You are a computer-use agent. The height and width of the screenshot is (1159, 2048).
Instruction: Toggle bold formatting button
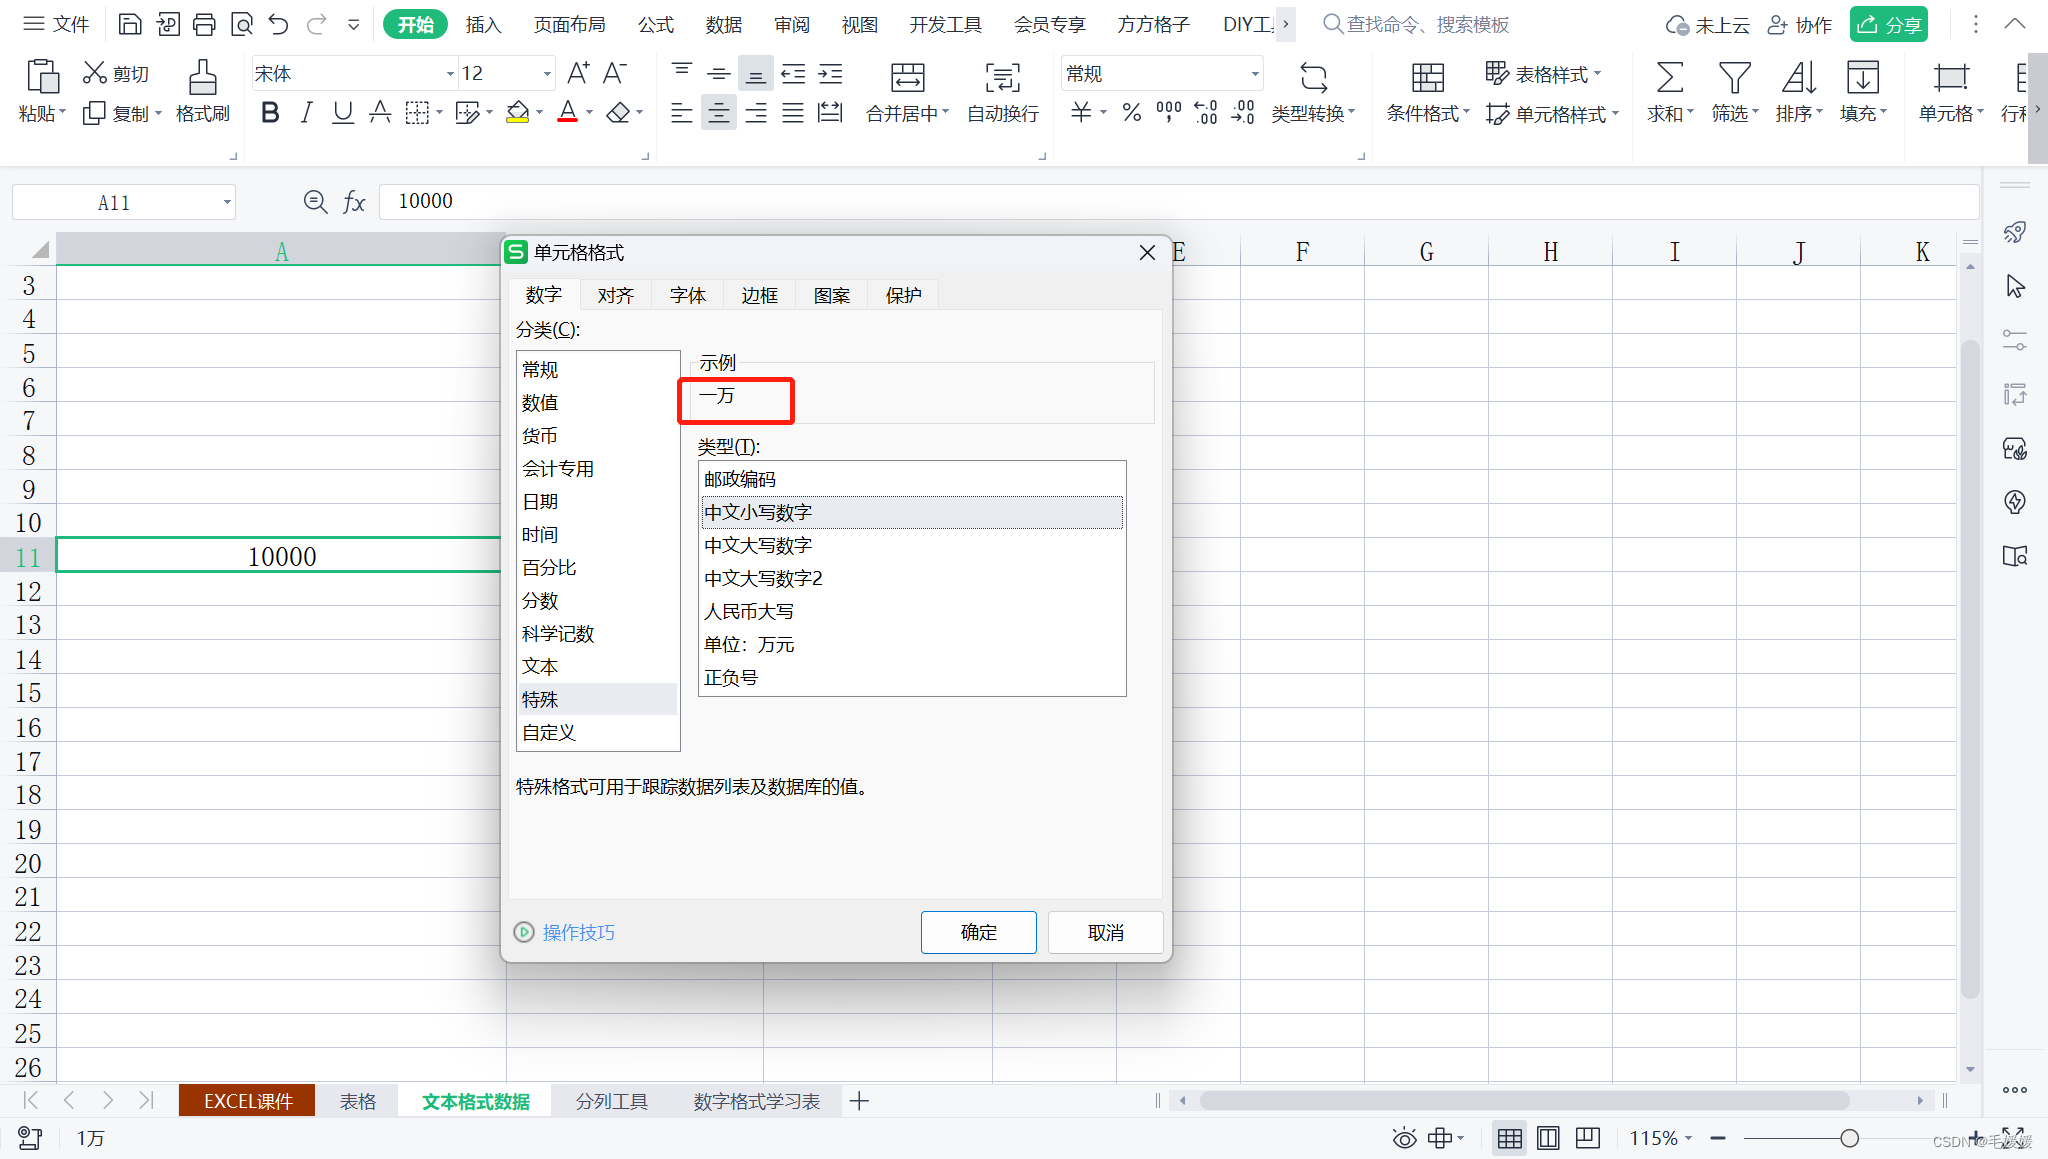click(269, 113)
